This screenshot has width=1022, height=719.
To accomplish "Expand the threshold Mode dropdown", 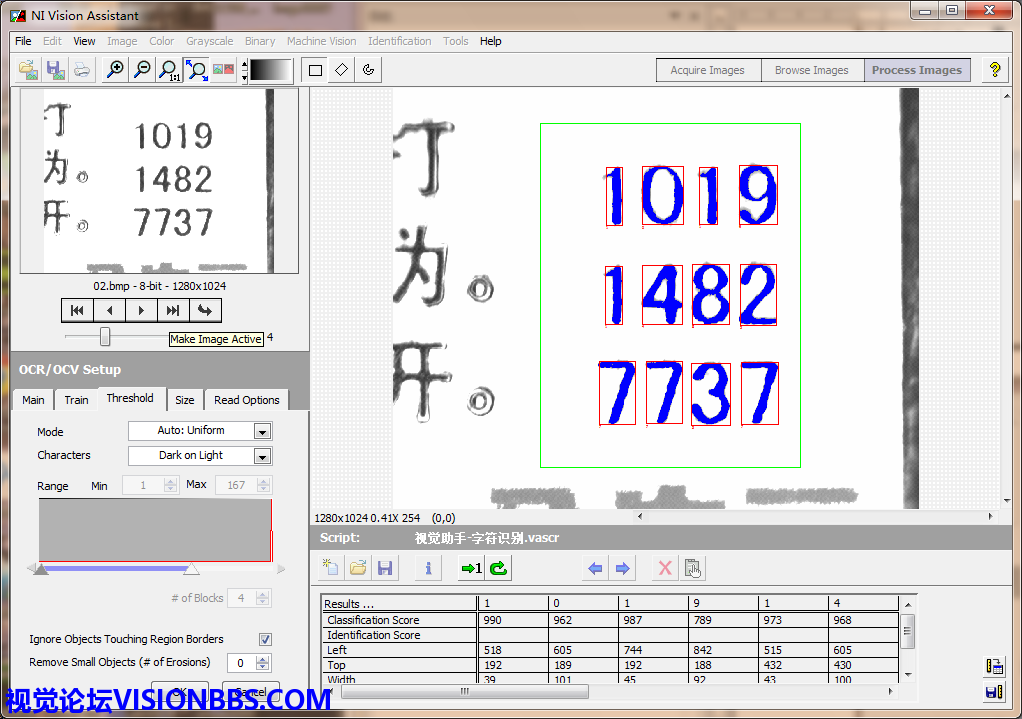I will (262, 432).
